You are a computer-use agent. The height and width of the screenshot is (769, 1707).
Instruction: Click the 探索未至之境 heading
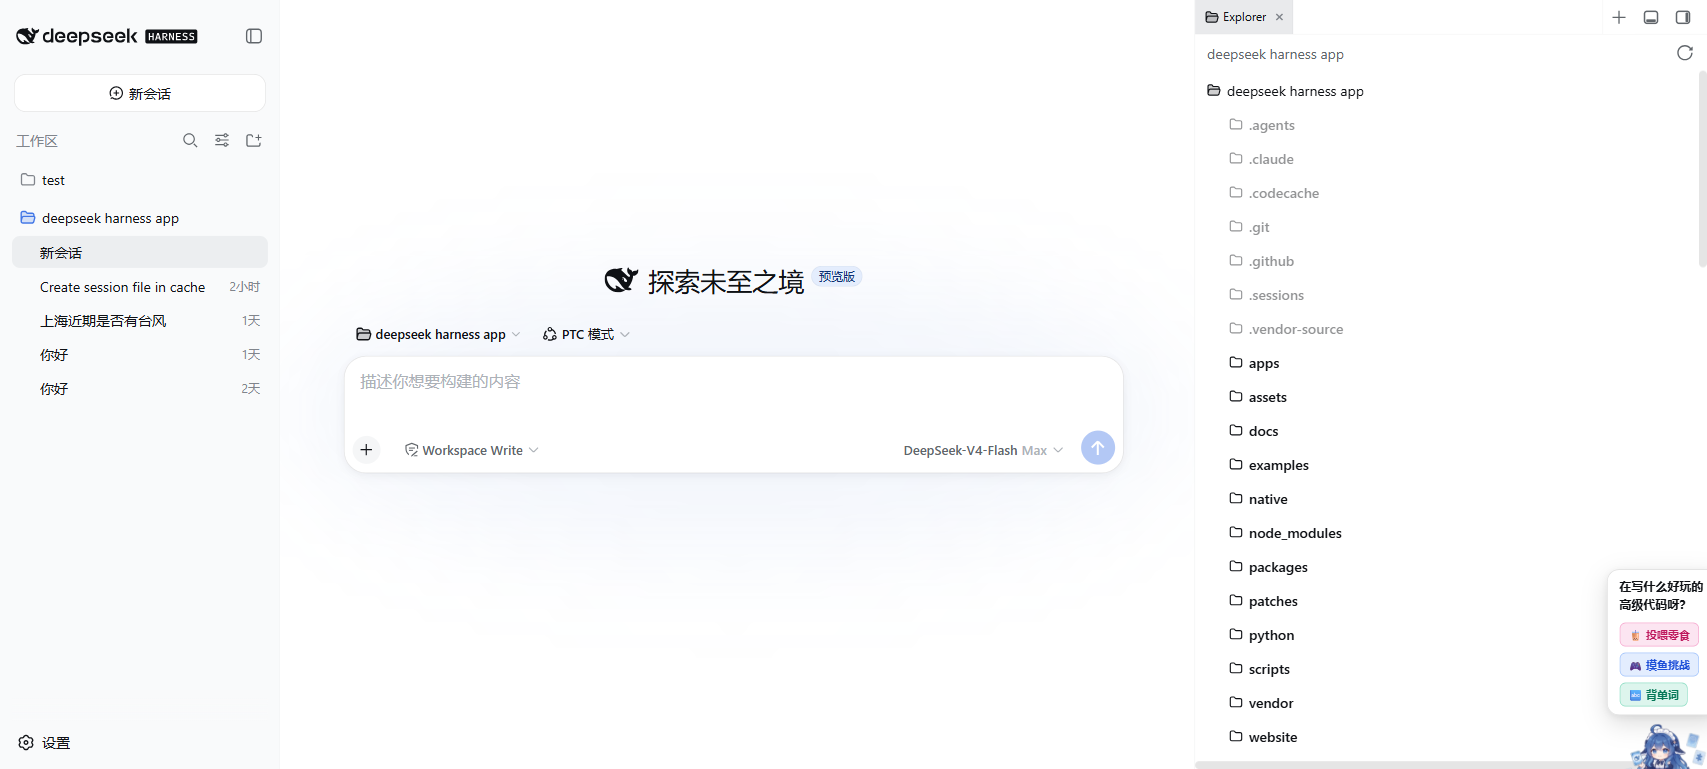point(726,282)
